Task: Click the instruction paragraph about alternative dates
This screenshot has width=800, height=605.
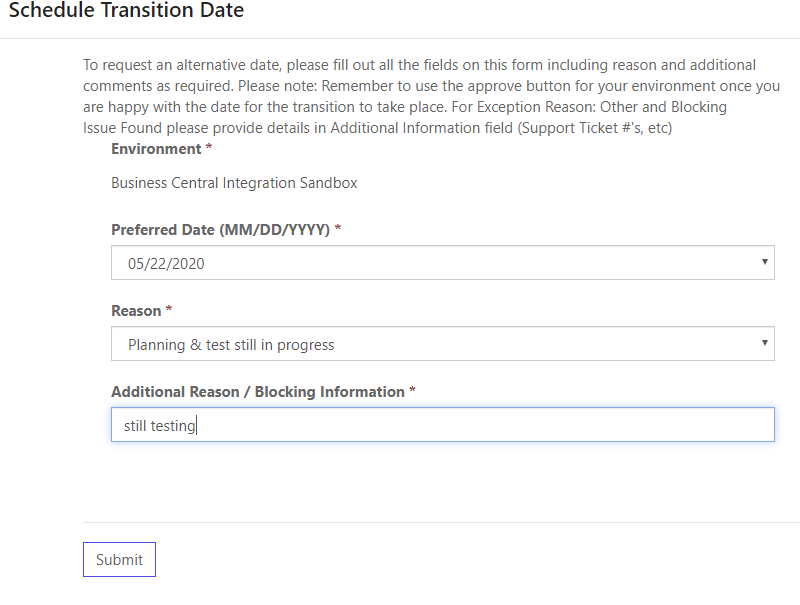Action: pyautogui.click(x=432, y=96)
